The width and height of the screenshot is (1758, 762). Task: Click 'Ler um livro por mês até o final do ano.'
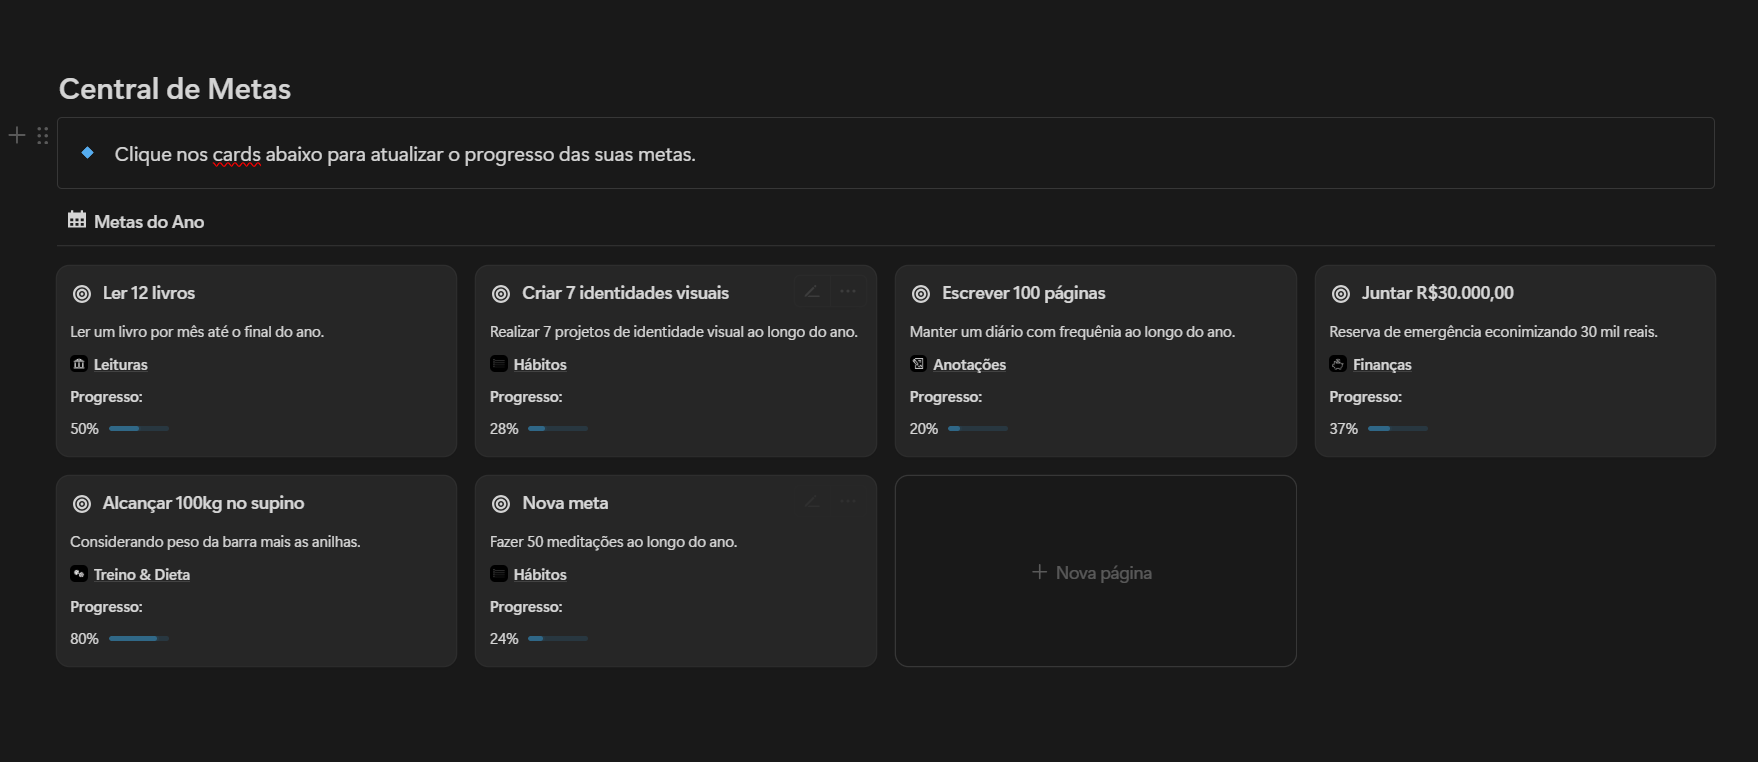[x=197, y=332]
